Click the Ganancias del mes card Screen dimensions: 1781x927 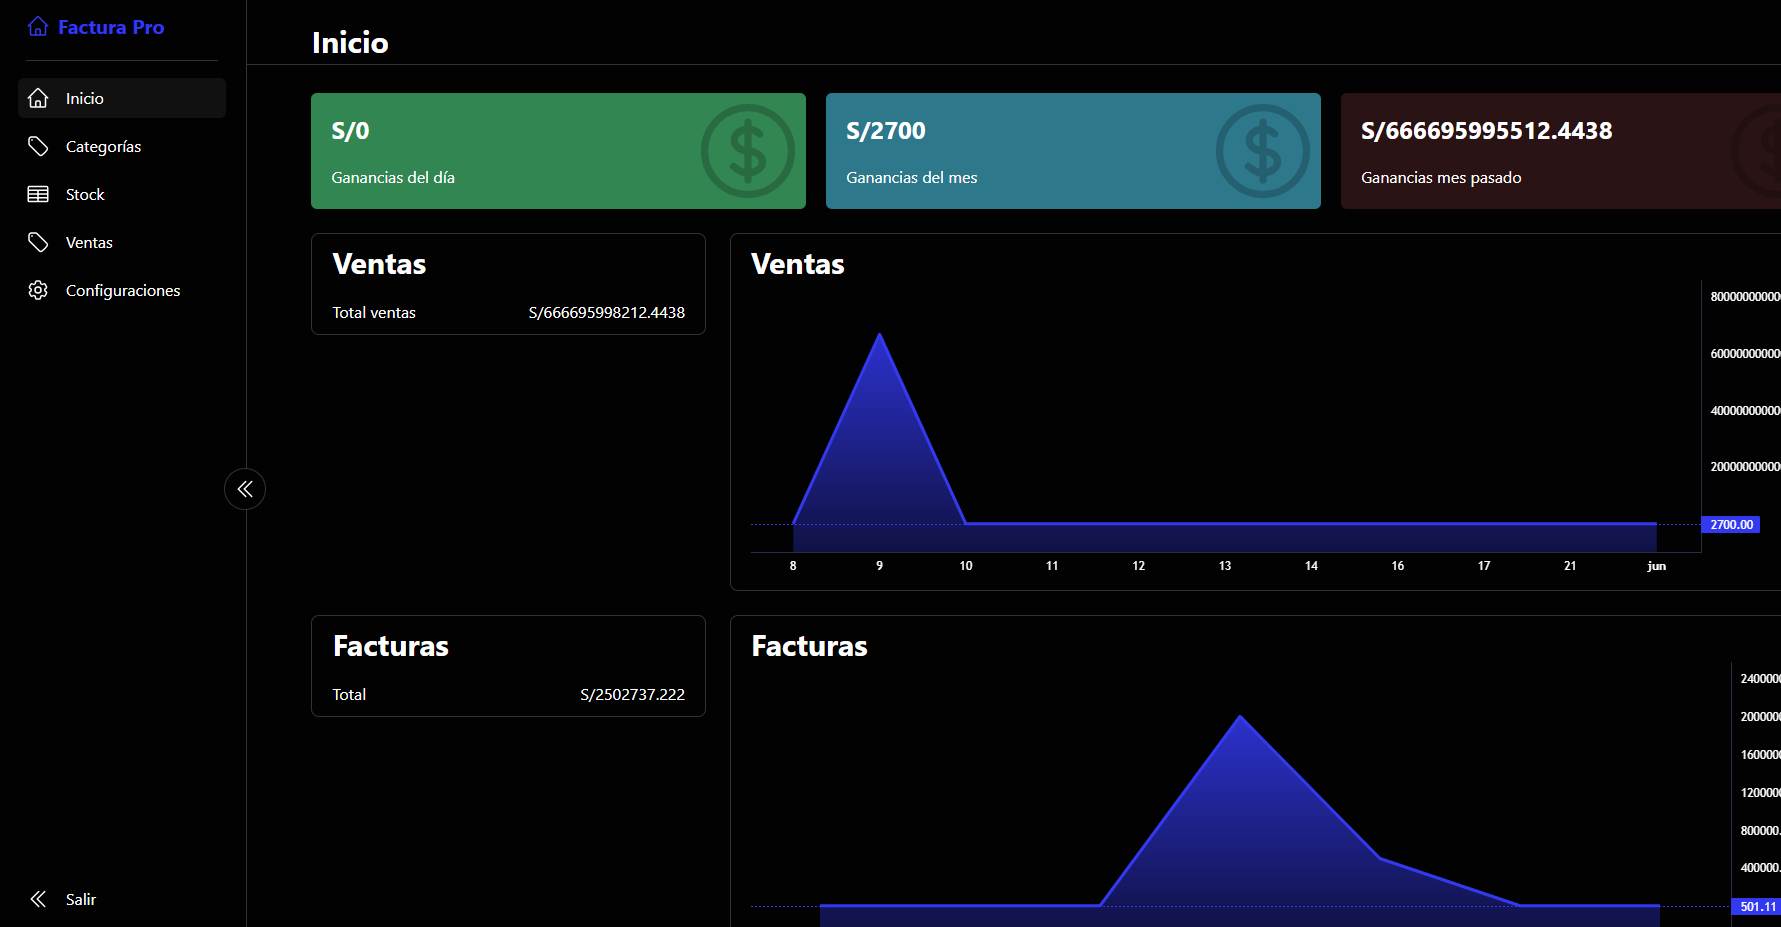[x=1072, y=151]
